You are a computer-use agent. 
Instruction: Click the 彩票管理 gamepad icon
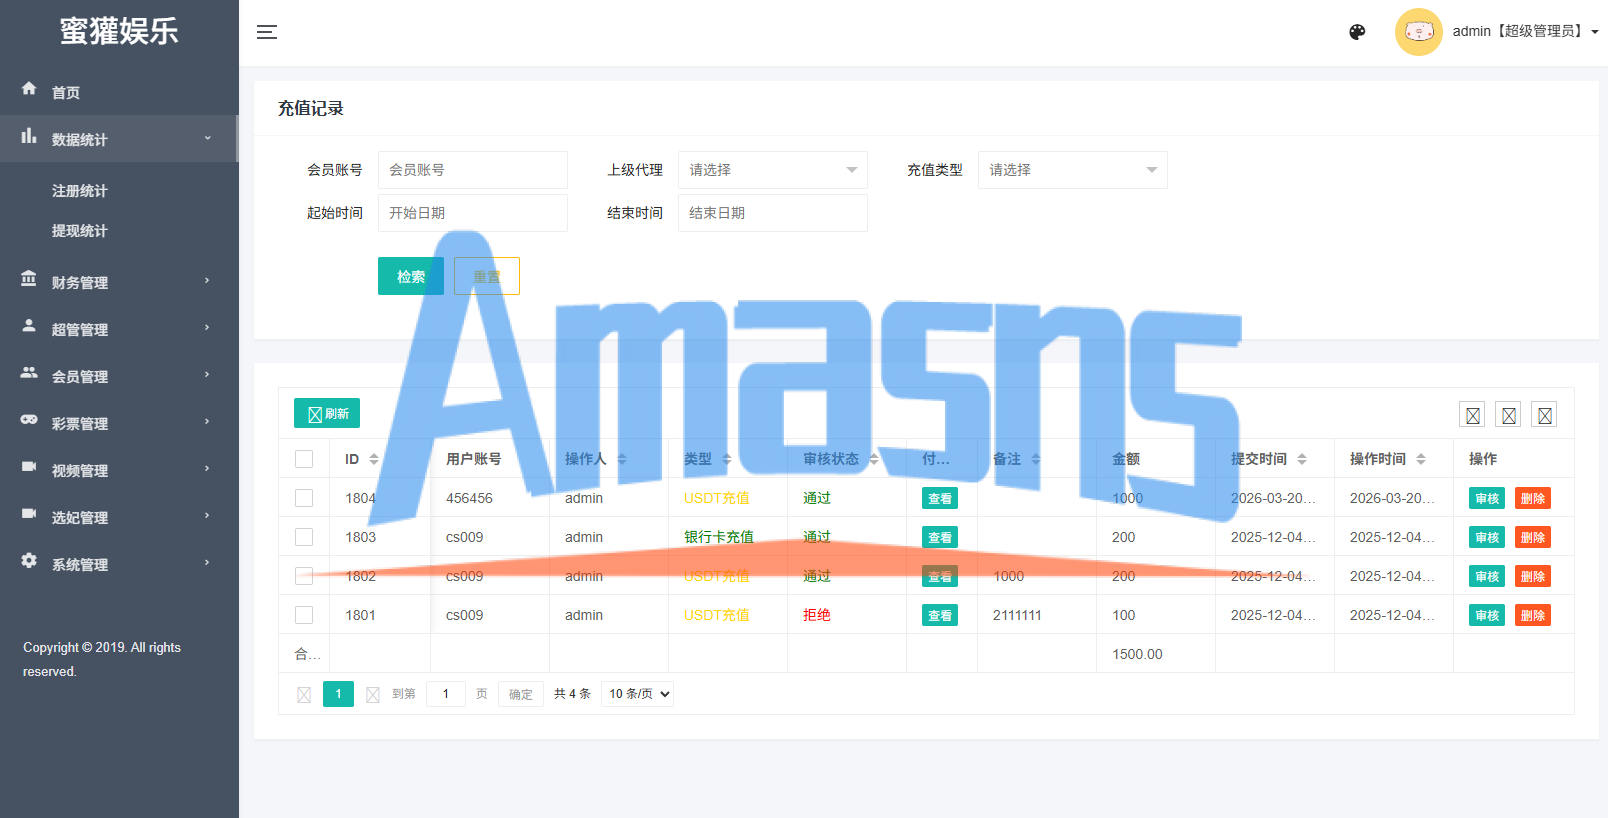tap(29, 420)
